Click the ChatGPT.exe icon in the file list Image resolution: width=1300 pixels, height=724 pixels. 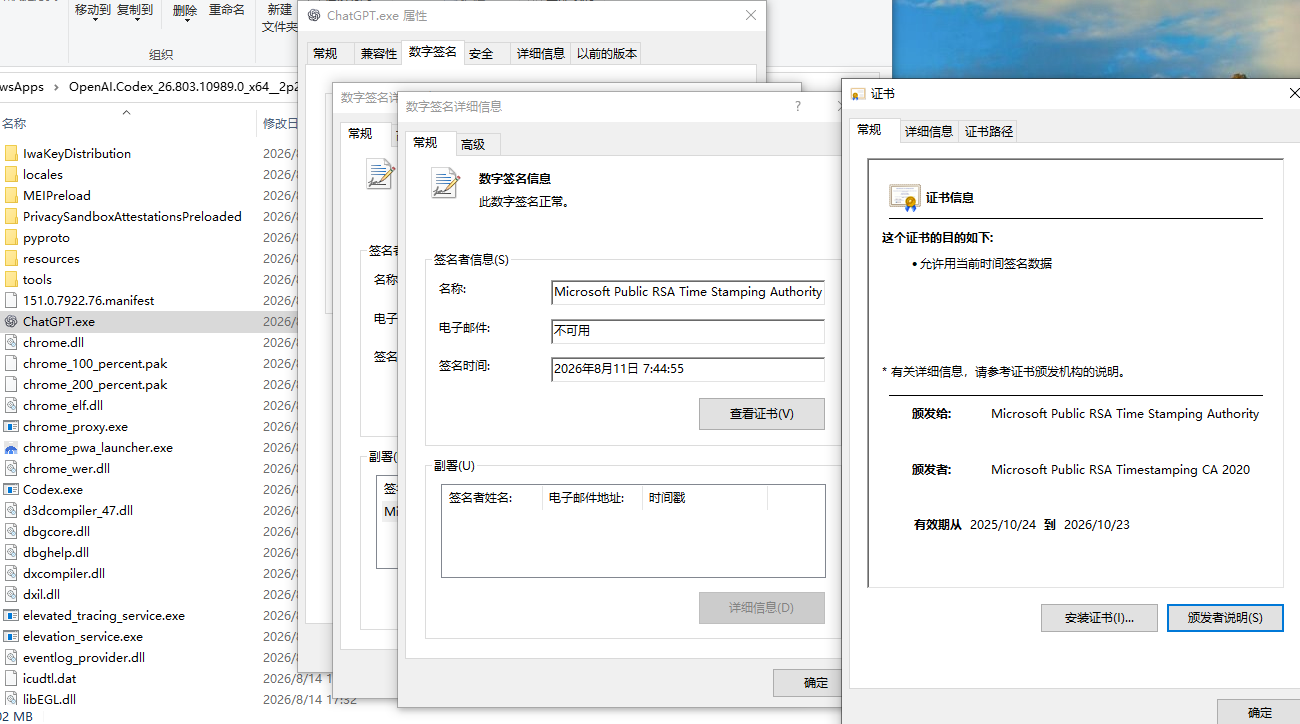click(x=11, y=321)
